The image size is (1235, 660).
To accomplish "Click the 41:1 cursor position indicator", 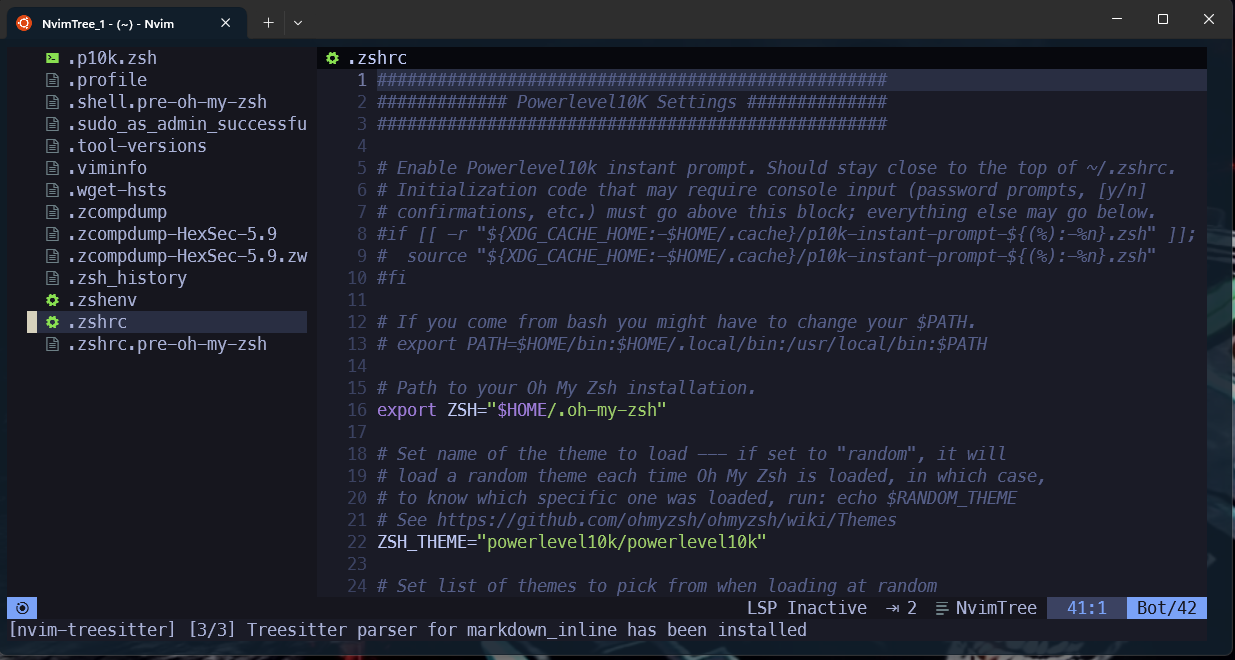I will [x=1087, y=608].
